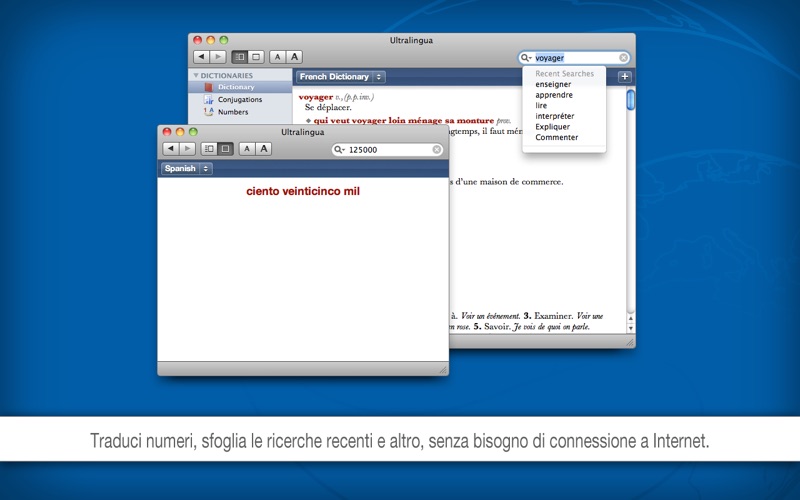
Task: Select recent search 'Commenter'
Action: tap(557, 137)
